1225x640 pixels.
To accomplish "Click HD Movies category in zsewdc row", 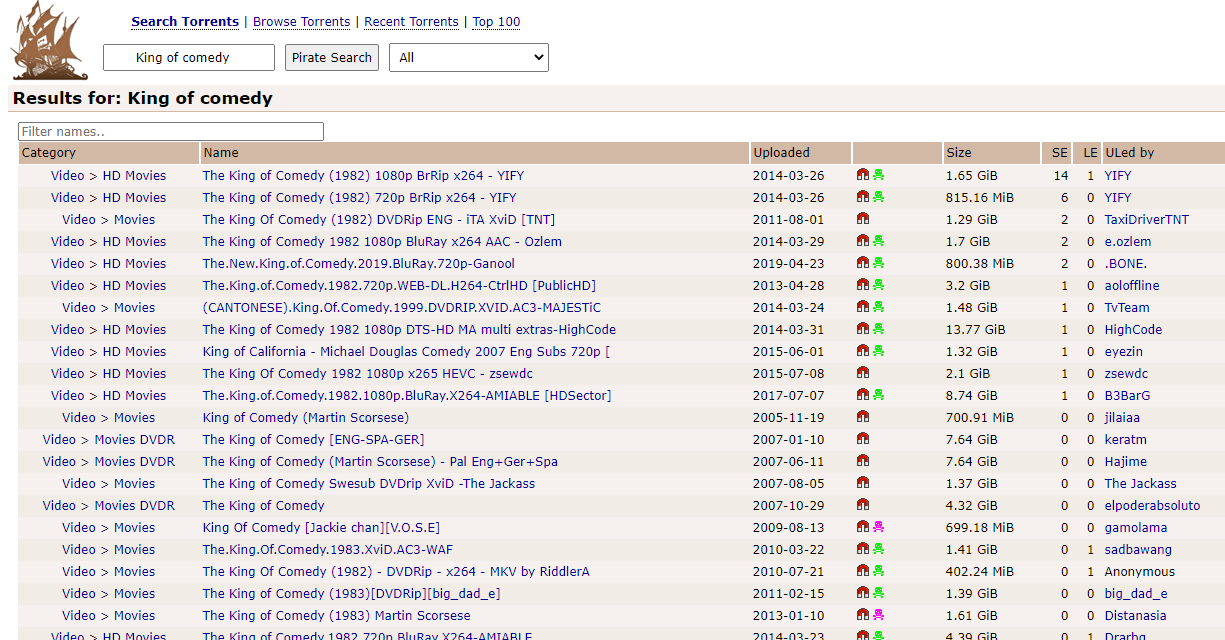I will [x=134, y=373].
